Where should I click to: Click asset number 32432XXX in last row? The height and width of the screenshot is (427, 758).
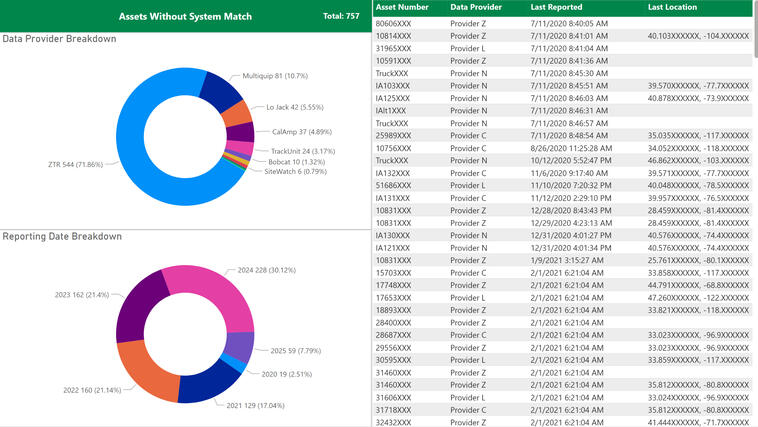pos(391,421)
